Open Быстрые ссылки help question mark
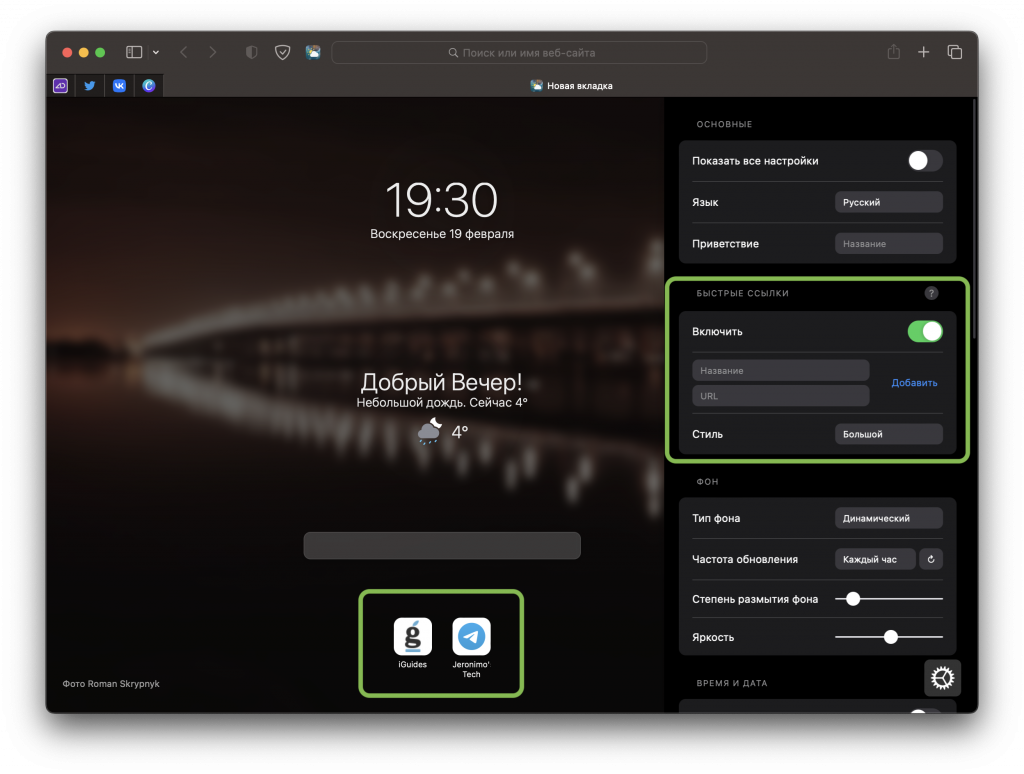This screenshot has width=1024, height=774. click(931, 293)
